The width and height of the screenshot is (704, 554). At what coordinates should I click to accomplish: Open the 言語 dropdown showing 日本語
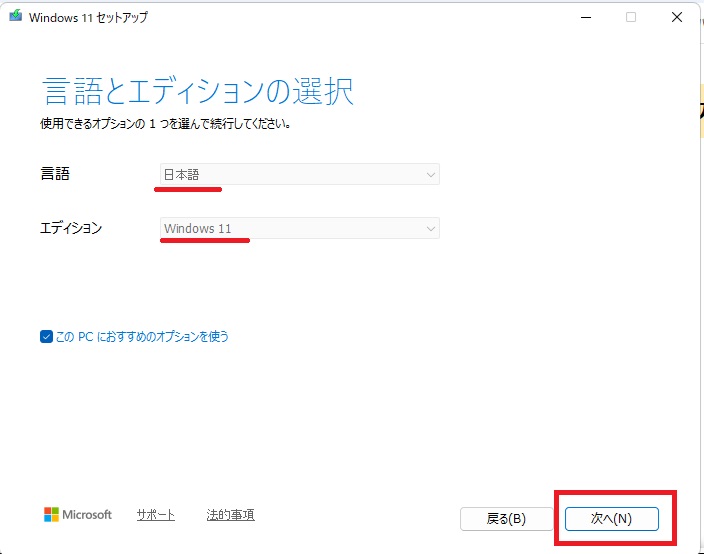click(x=298, y=174)
